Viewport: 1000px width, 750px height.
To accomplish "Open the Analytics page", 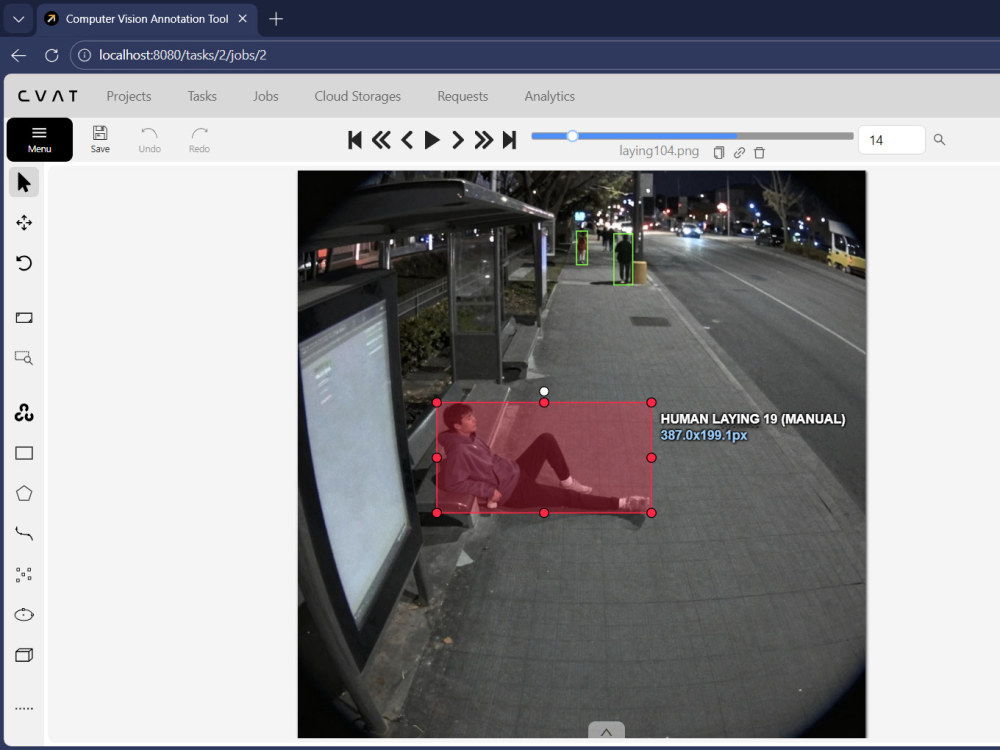I will click(x=550, y=96).
